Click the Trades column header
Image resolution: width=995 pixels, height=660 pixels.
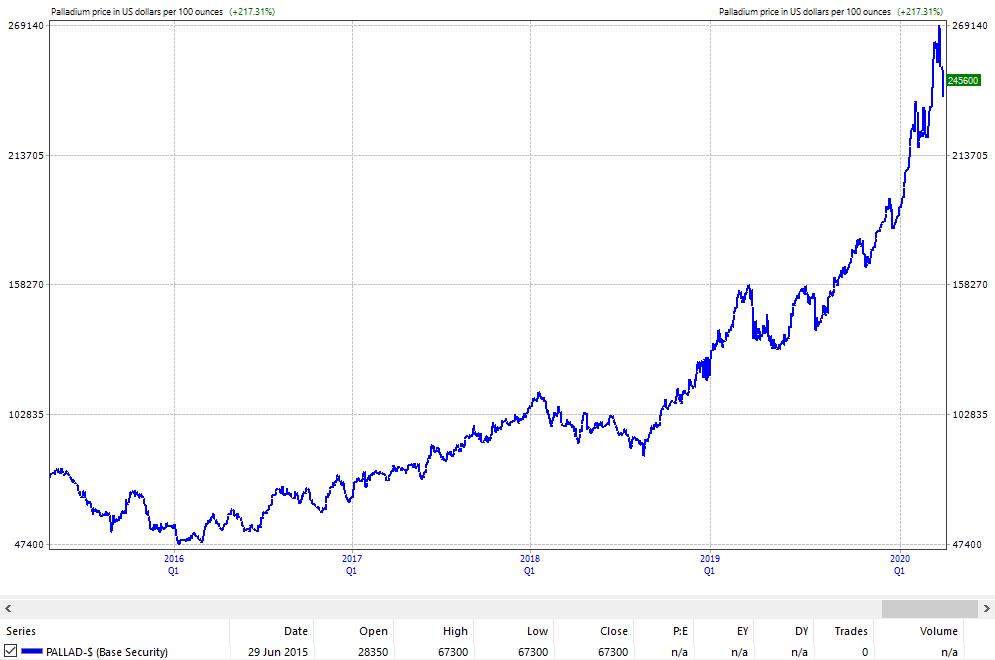point(851,631)
